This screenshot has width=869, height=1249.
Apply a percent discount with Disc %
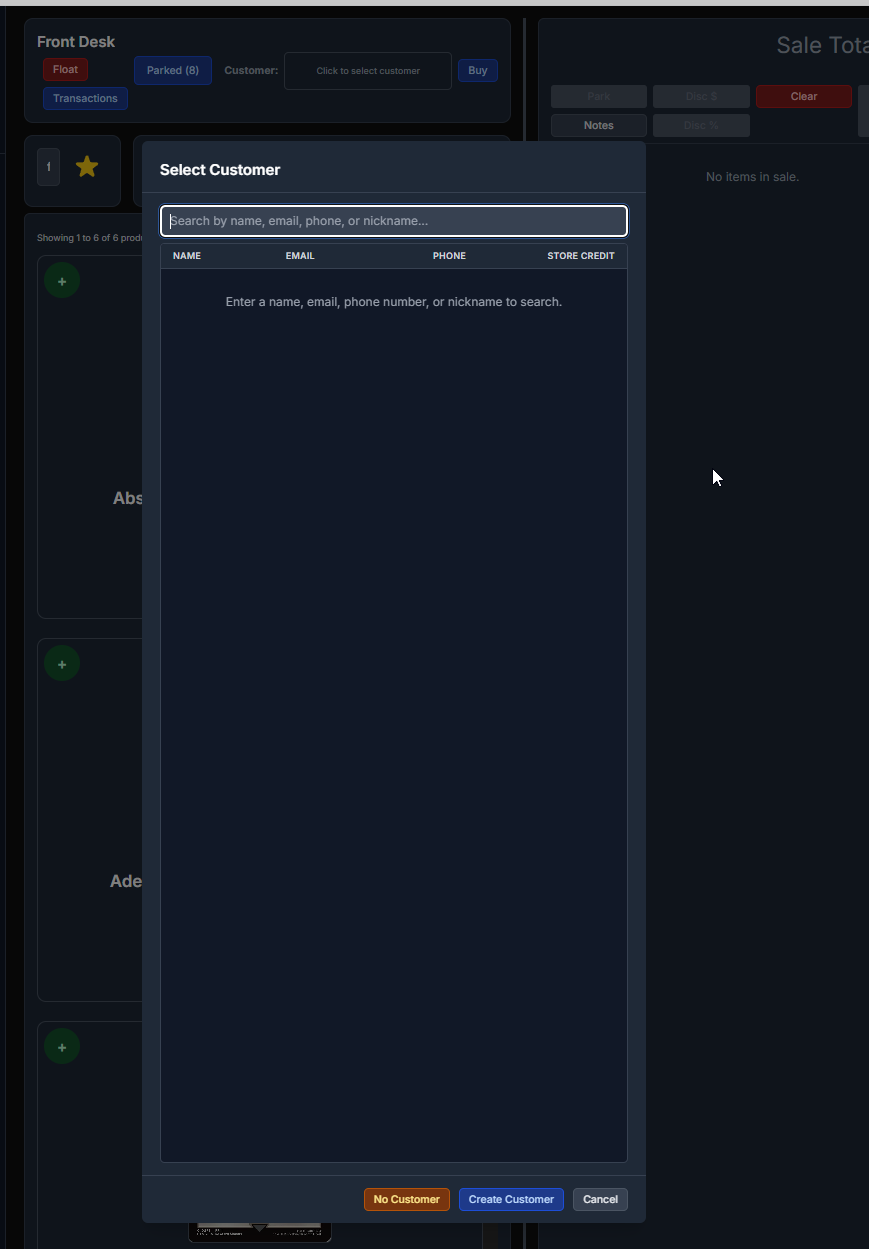click(x=701, y=125)
